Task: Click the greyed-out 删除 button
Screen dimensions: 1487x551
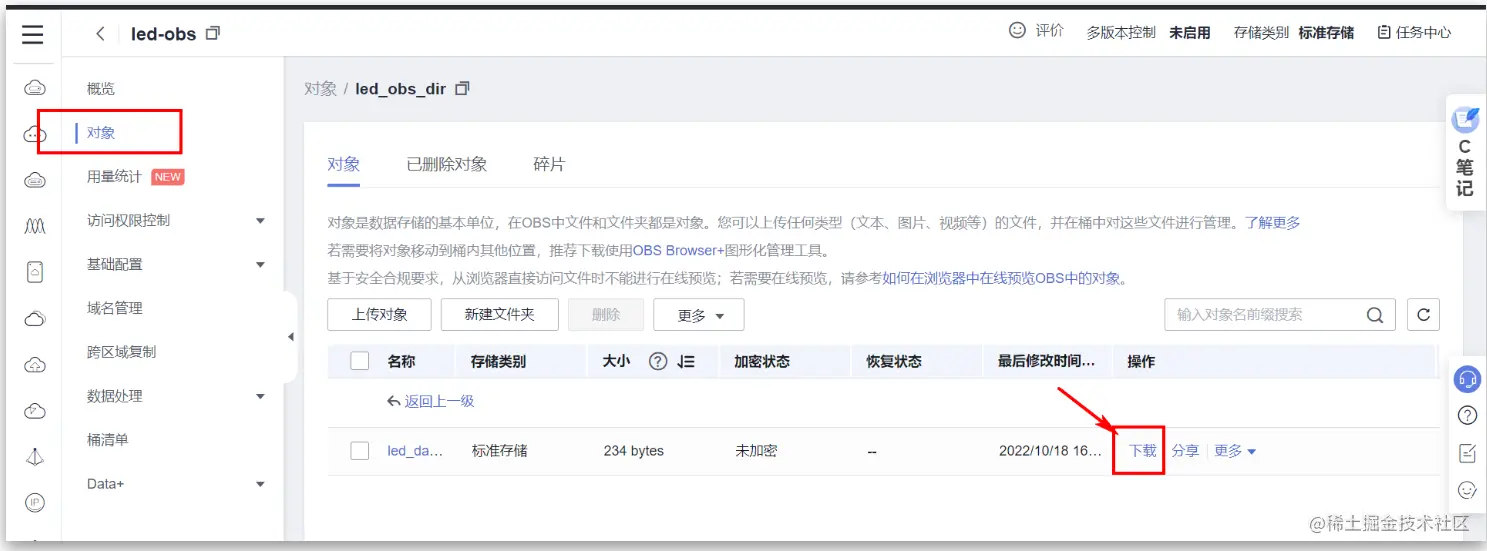Action: pyautogui.click(x=606, y=314)
